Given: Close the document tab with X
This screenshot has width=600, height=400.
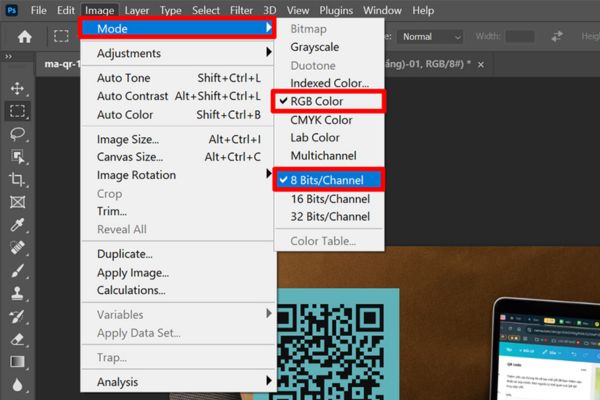Looking at the screenshot, I should 481,65.
